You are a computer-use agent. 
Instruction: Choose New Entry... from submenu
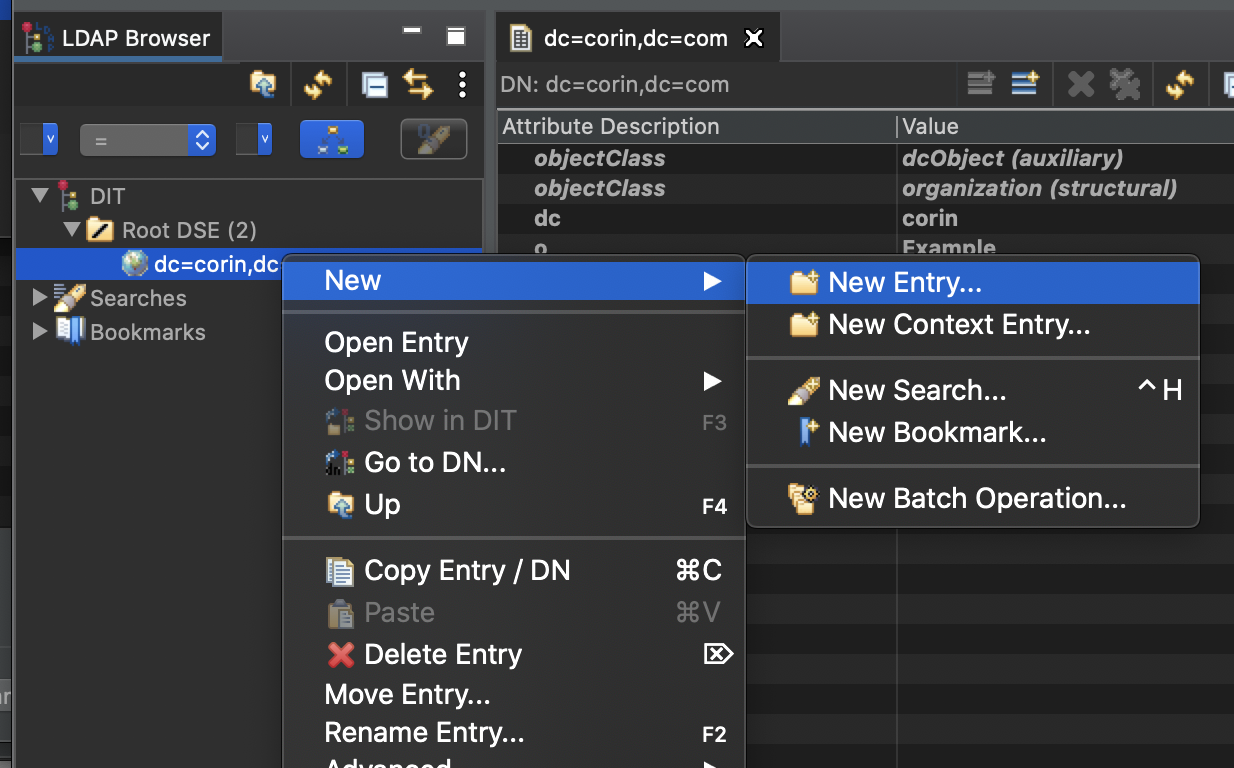973,283
